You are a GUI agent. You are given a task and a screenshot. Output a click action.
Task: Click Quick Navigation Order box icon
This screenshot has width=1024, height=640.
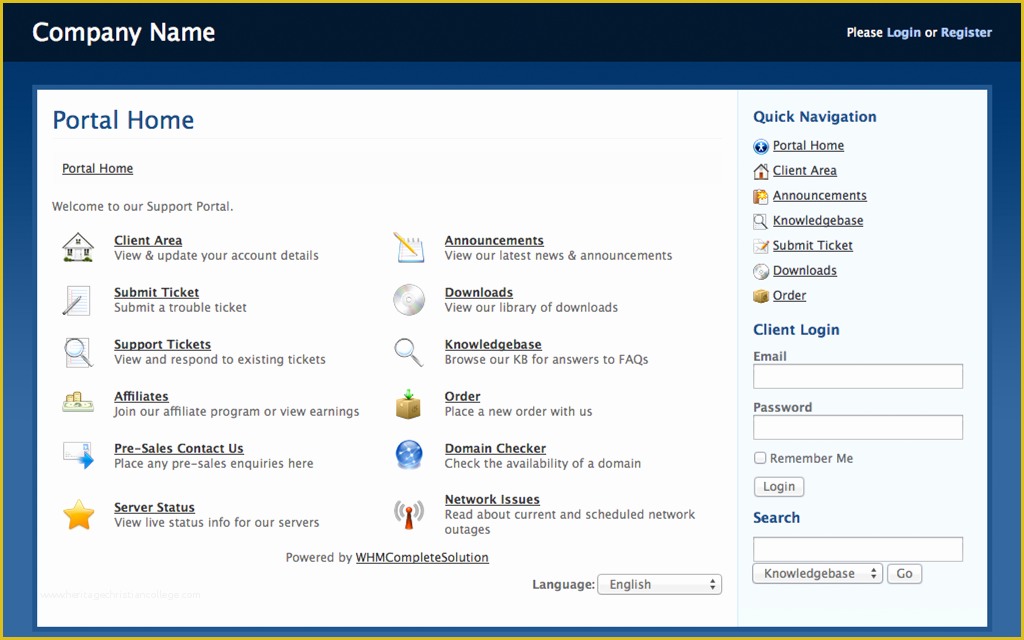[x=761, y=296]
